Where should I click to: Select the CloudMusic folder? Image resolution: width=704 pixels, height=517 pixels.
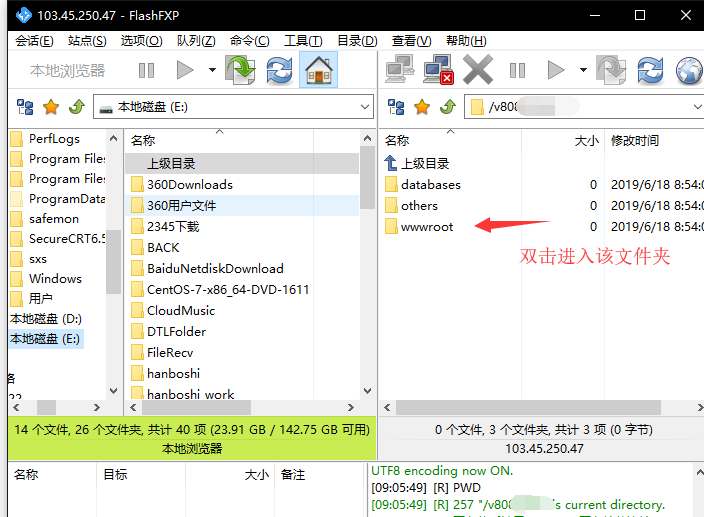click(x=181, y=311)
